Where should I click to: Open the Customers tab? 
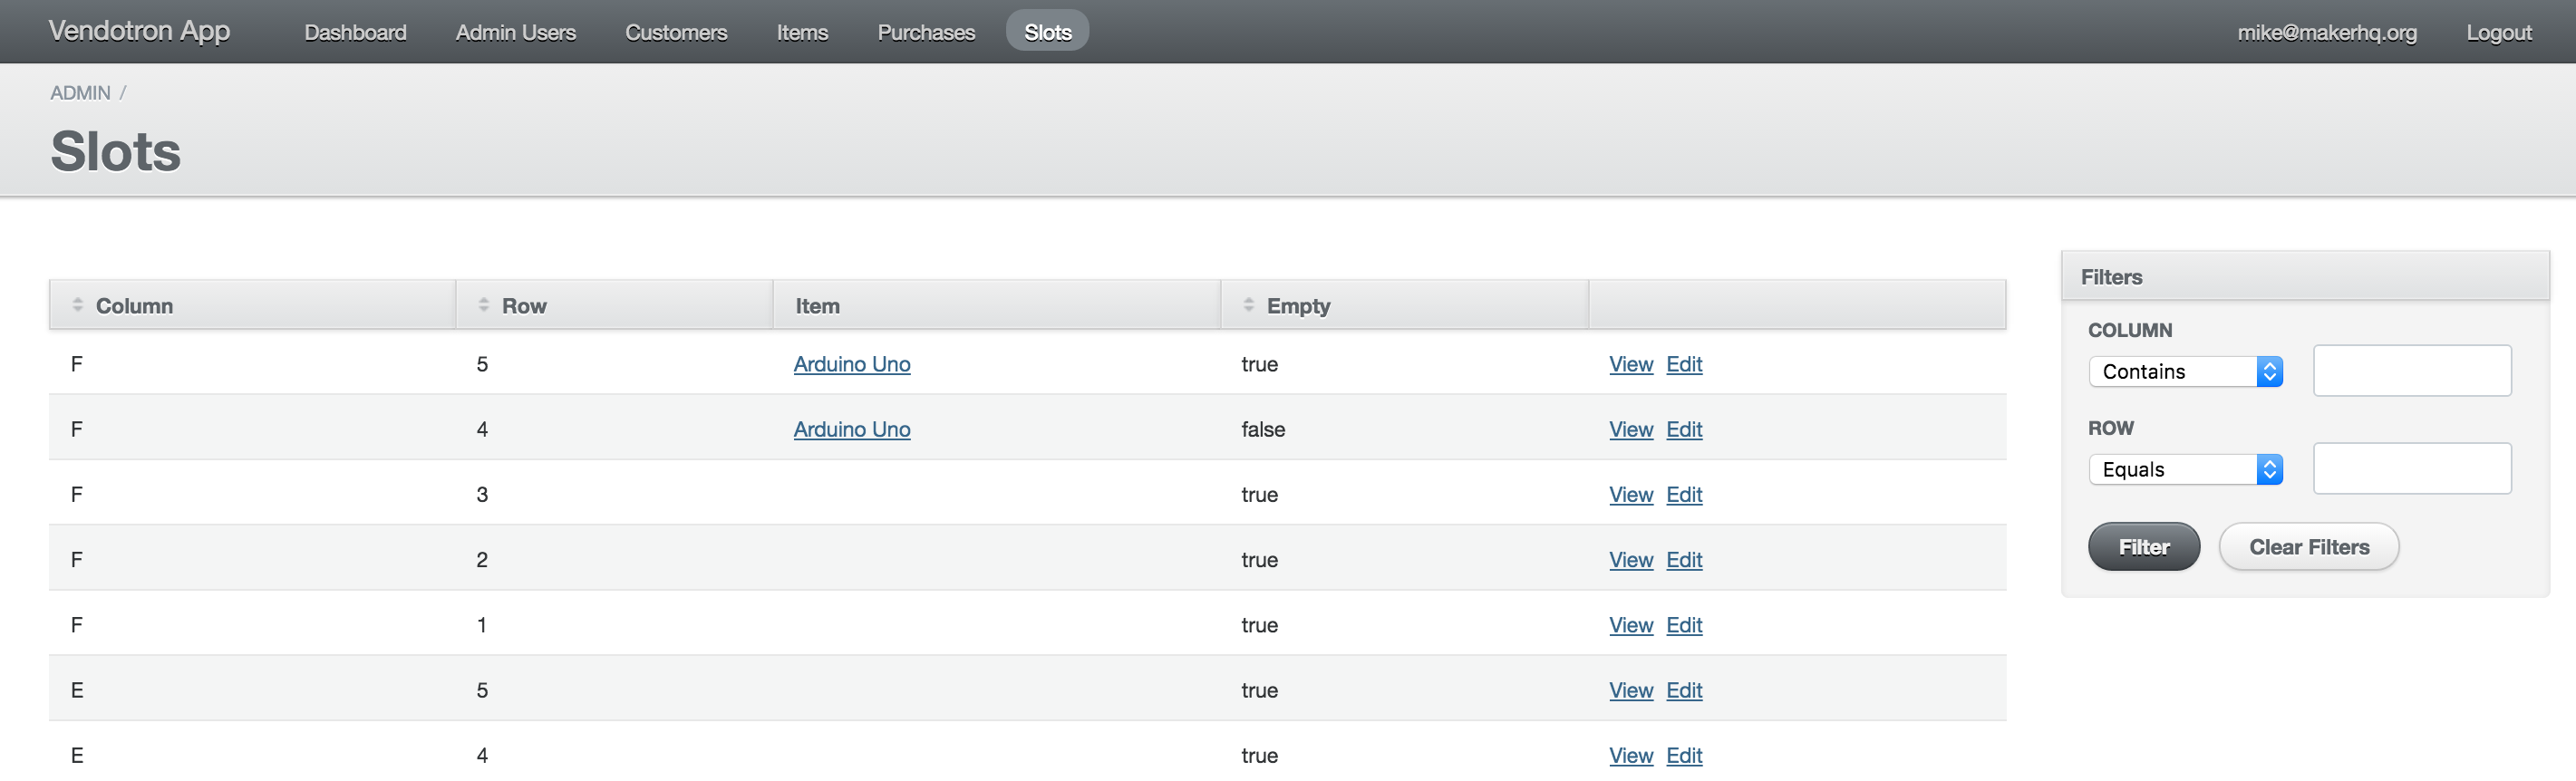pyautogui.click(x=676, y=32)
